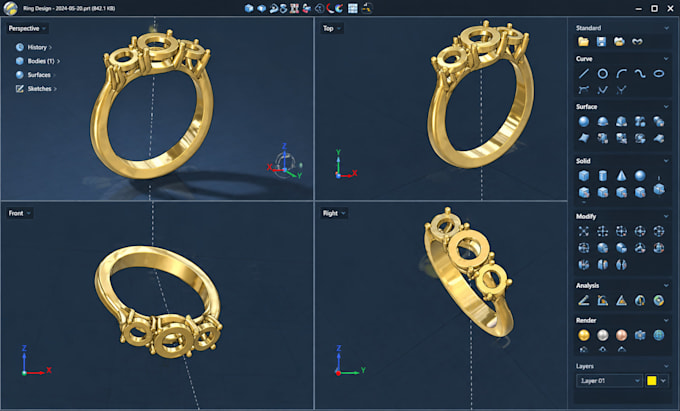Image resolution: width=680 pixels, height=411 pixels.
Task: Select the Line curve tool
Action: (x=584, y=74)
